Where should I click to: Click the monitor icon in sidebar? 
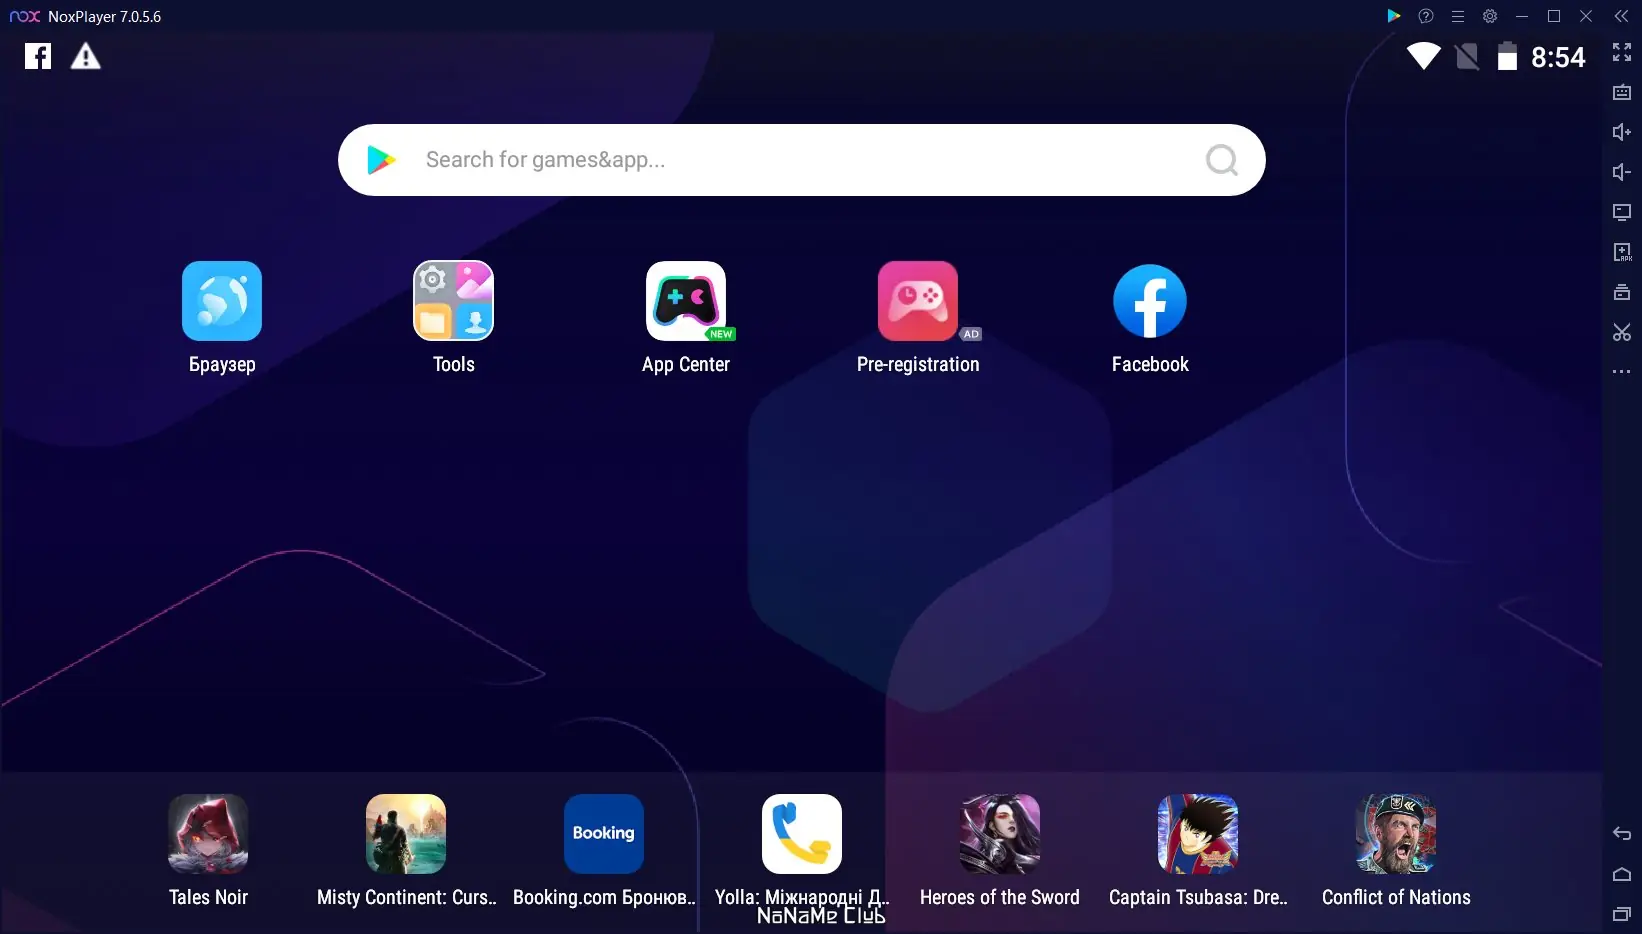1622,212
